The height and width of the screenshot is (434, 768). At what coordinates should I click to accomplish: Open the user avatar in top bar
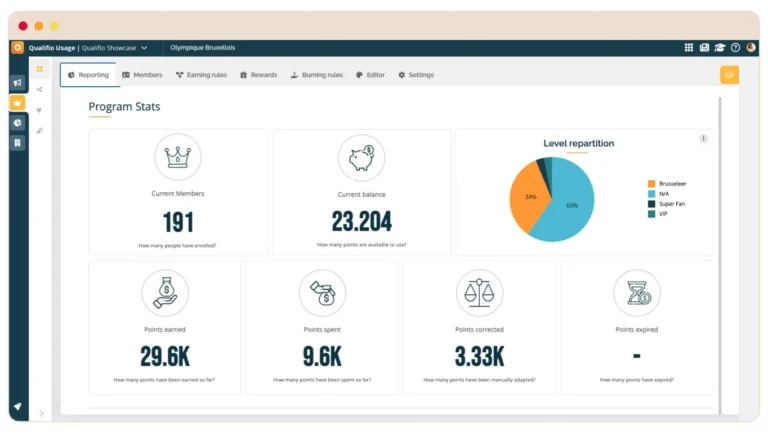point(751,48)
